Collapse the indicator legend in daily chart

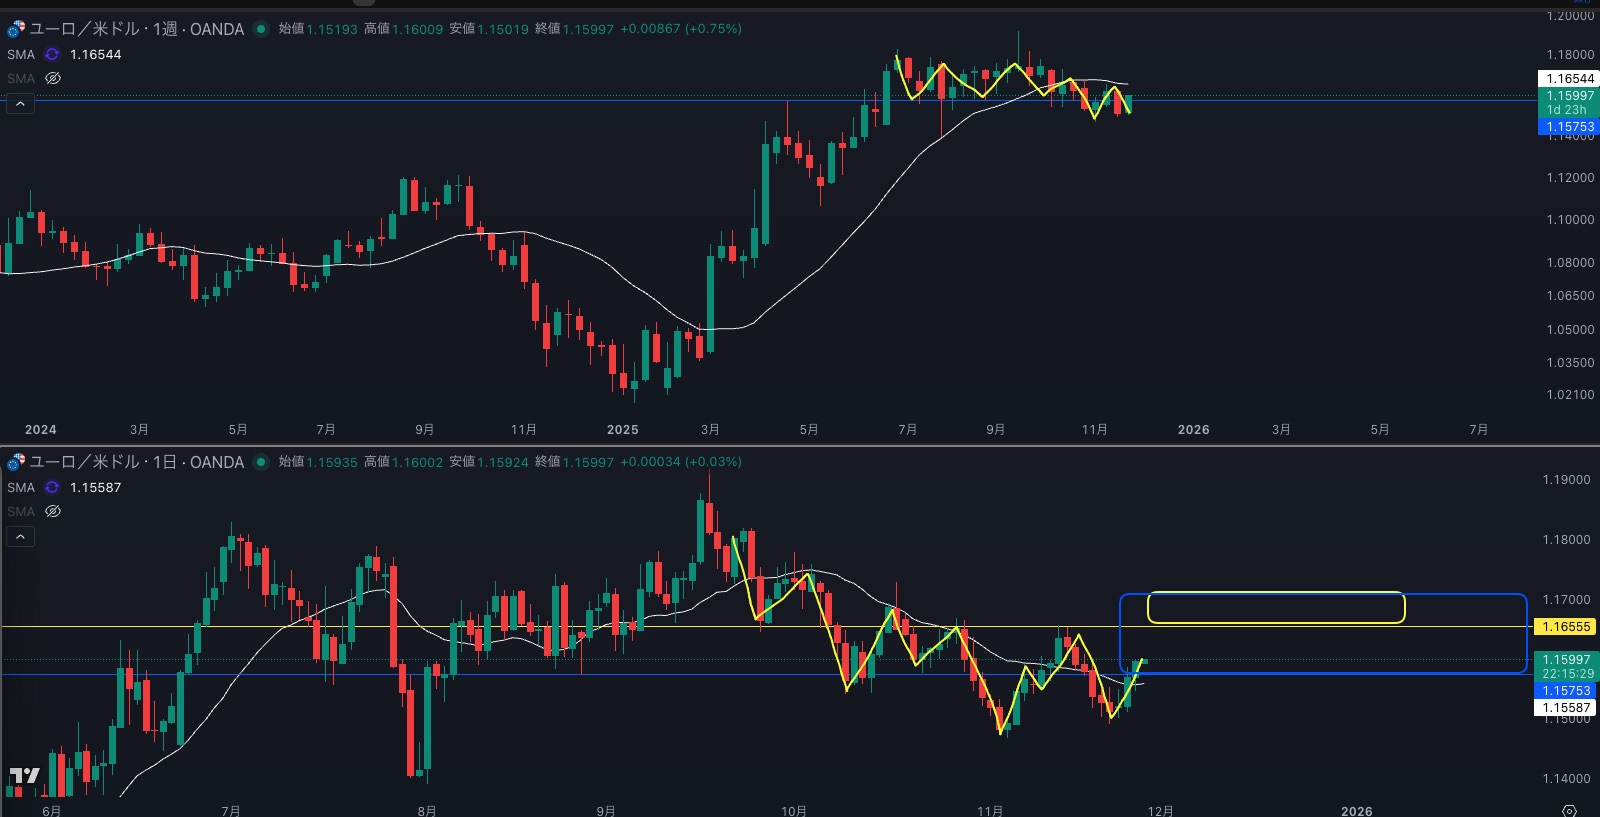pyautogui.click(x=20, y=537)
